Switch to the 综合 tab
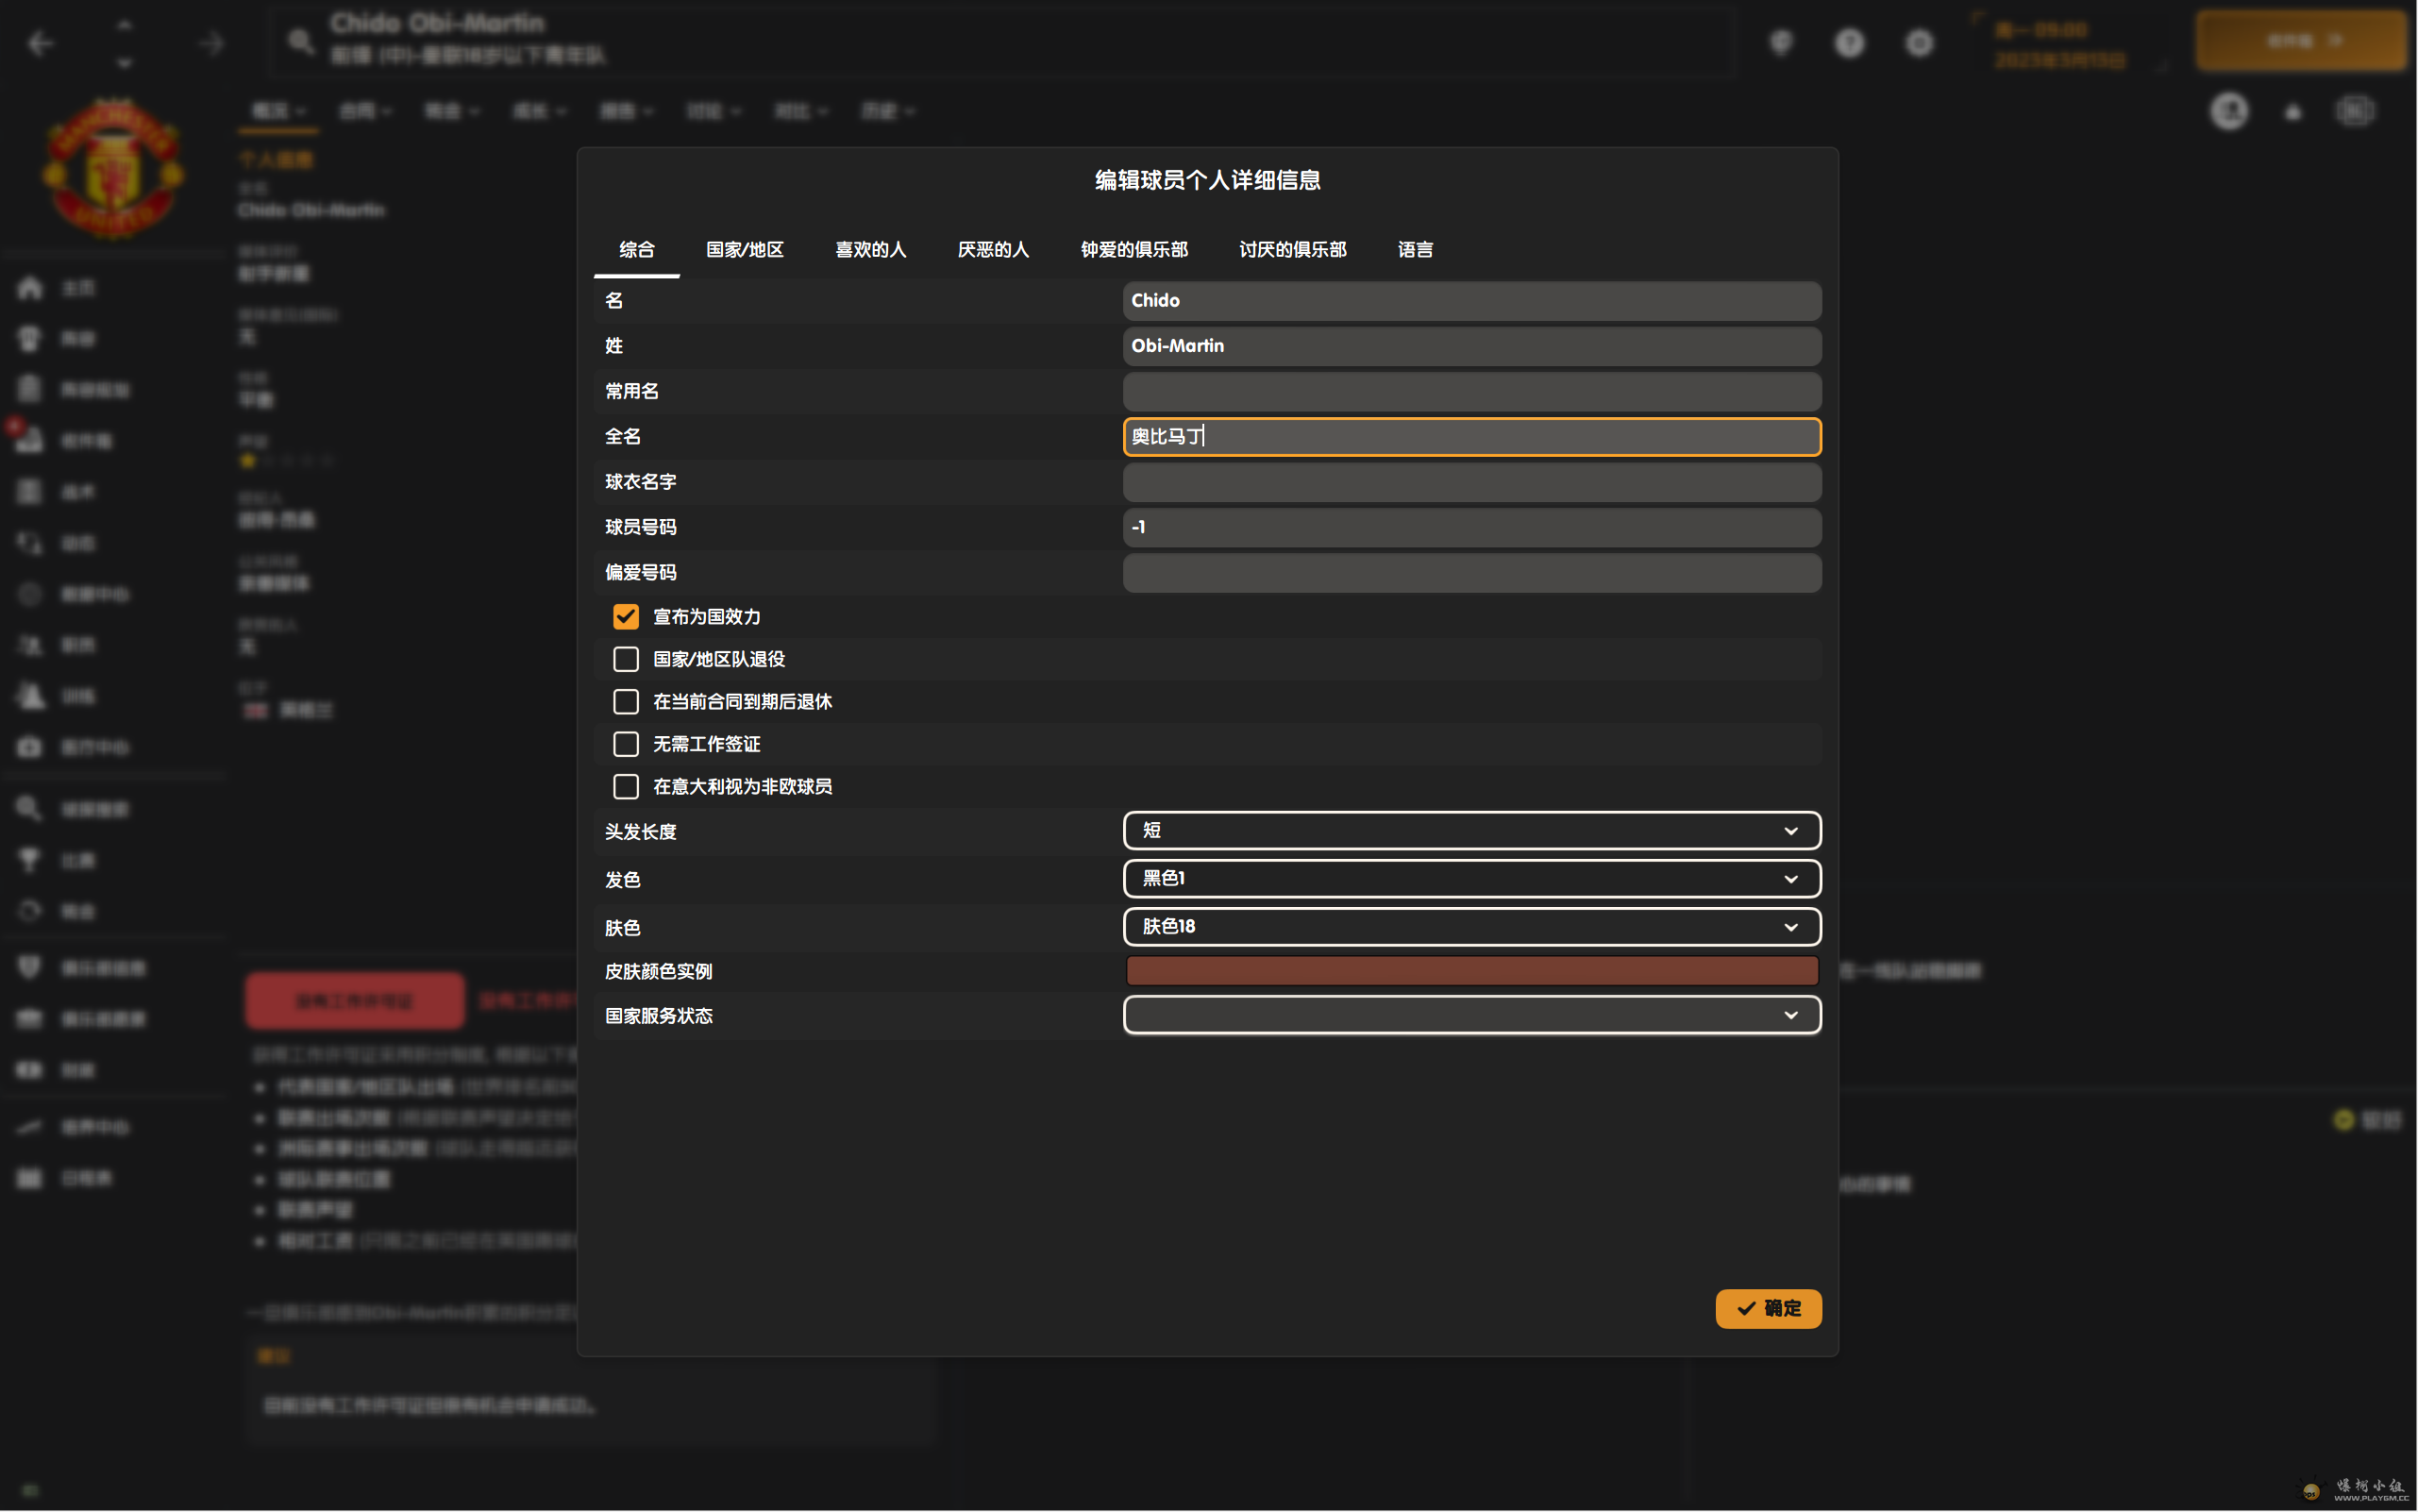 point(636,250)
